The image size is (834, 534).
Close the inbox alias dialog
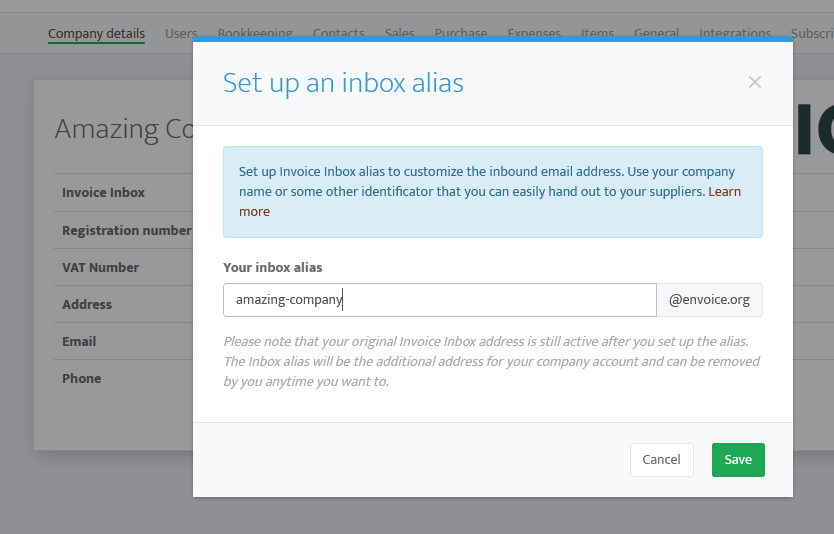[x=754, y=82]
